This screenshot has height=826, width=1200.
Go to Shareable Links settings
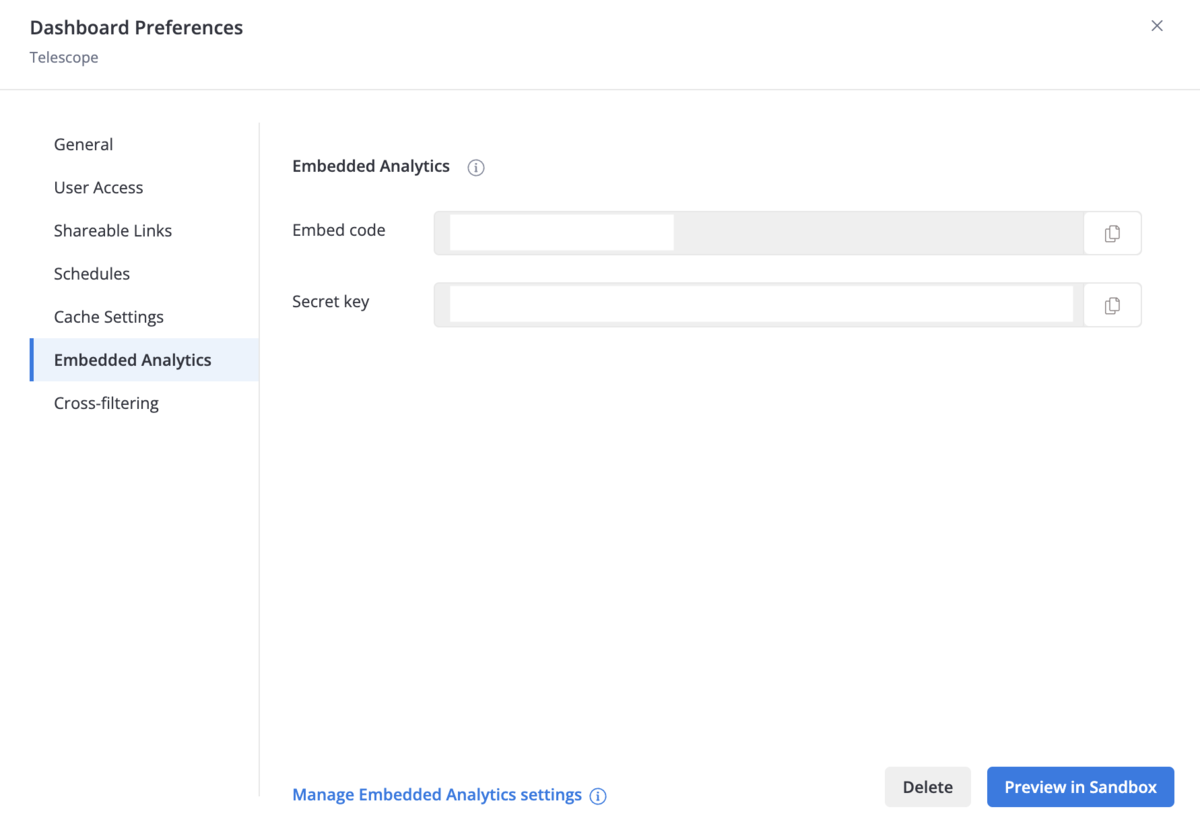[113, 230]
